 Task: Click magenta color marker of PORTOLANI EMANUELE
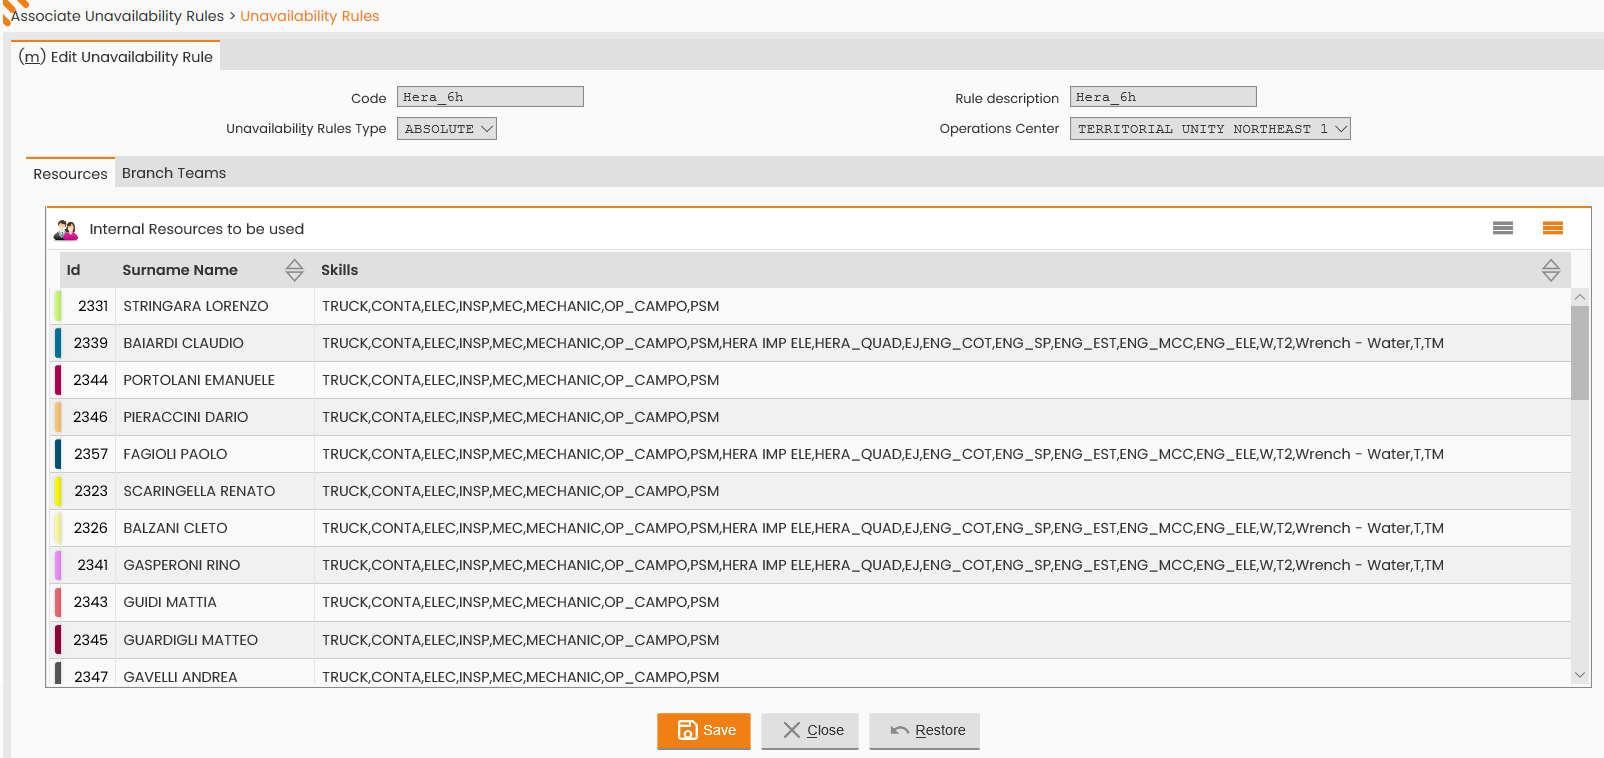pyautogui.click(x=58, y=380)
